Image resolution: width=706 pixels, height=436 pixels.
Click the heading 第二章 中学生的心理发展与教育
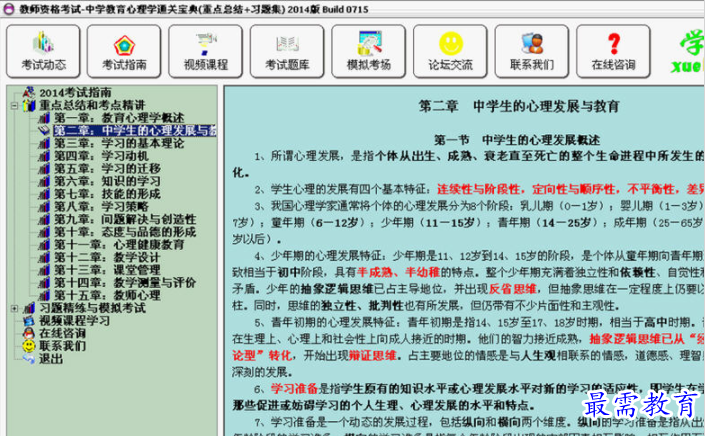tap(519, 107)
